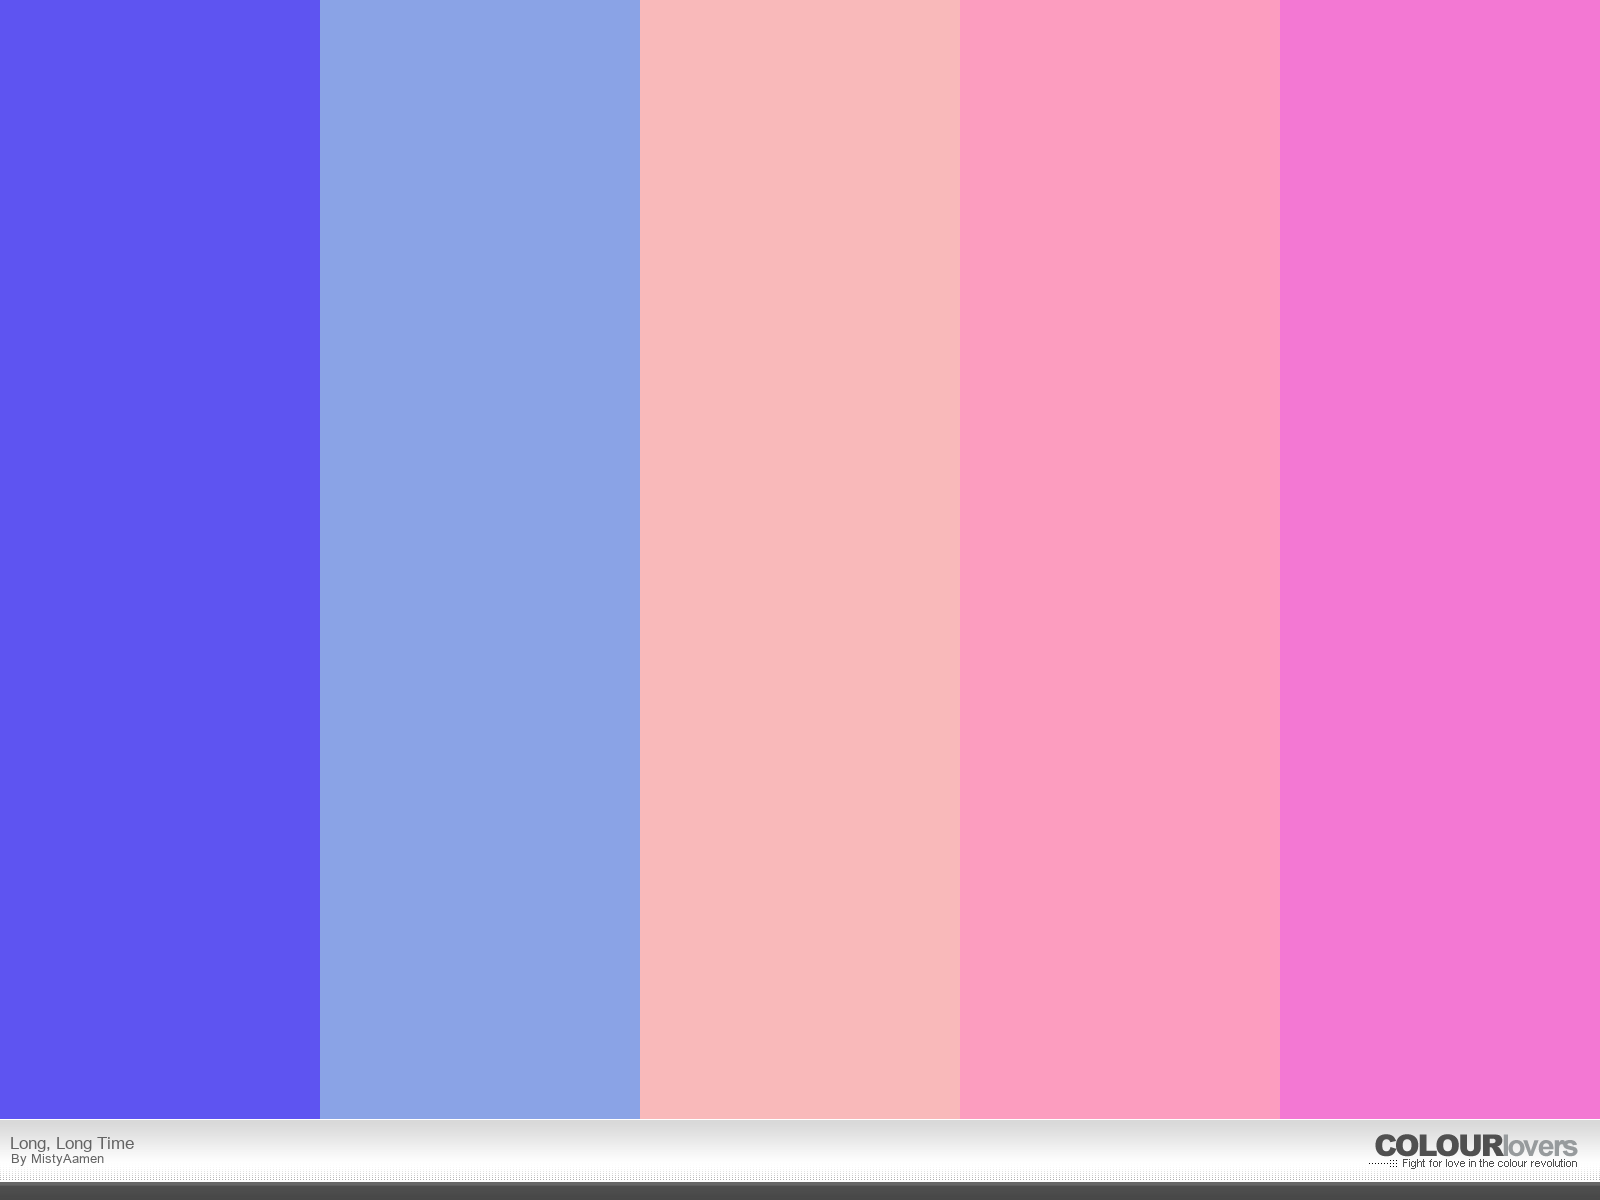Click the author credit 'By MistyAamen'
1600x1200 pixels.
[58, 1159]
